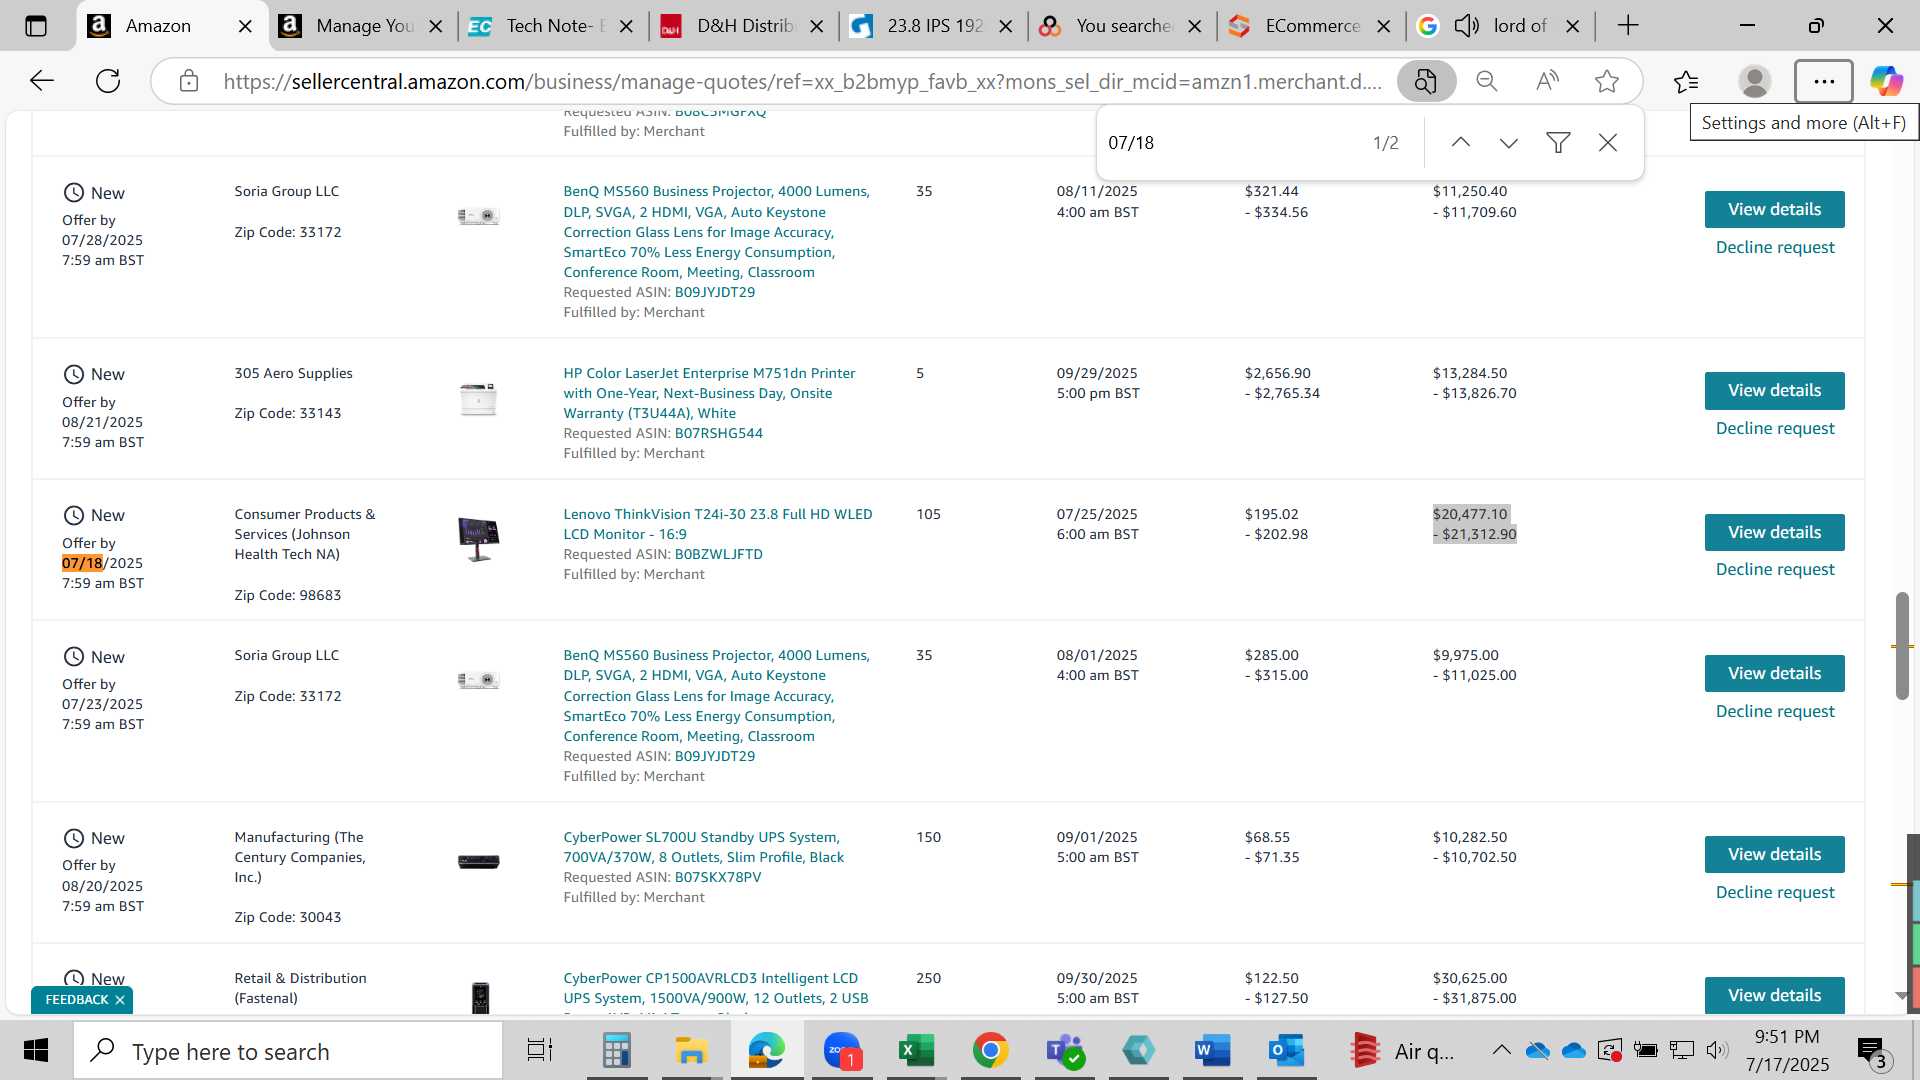Jump to previous find result
Screen dimensions: 1920x1080
click(x=1460, y=143)
